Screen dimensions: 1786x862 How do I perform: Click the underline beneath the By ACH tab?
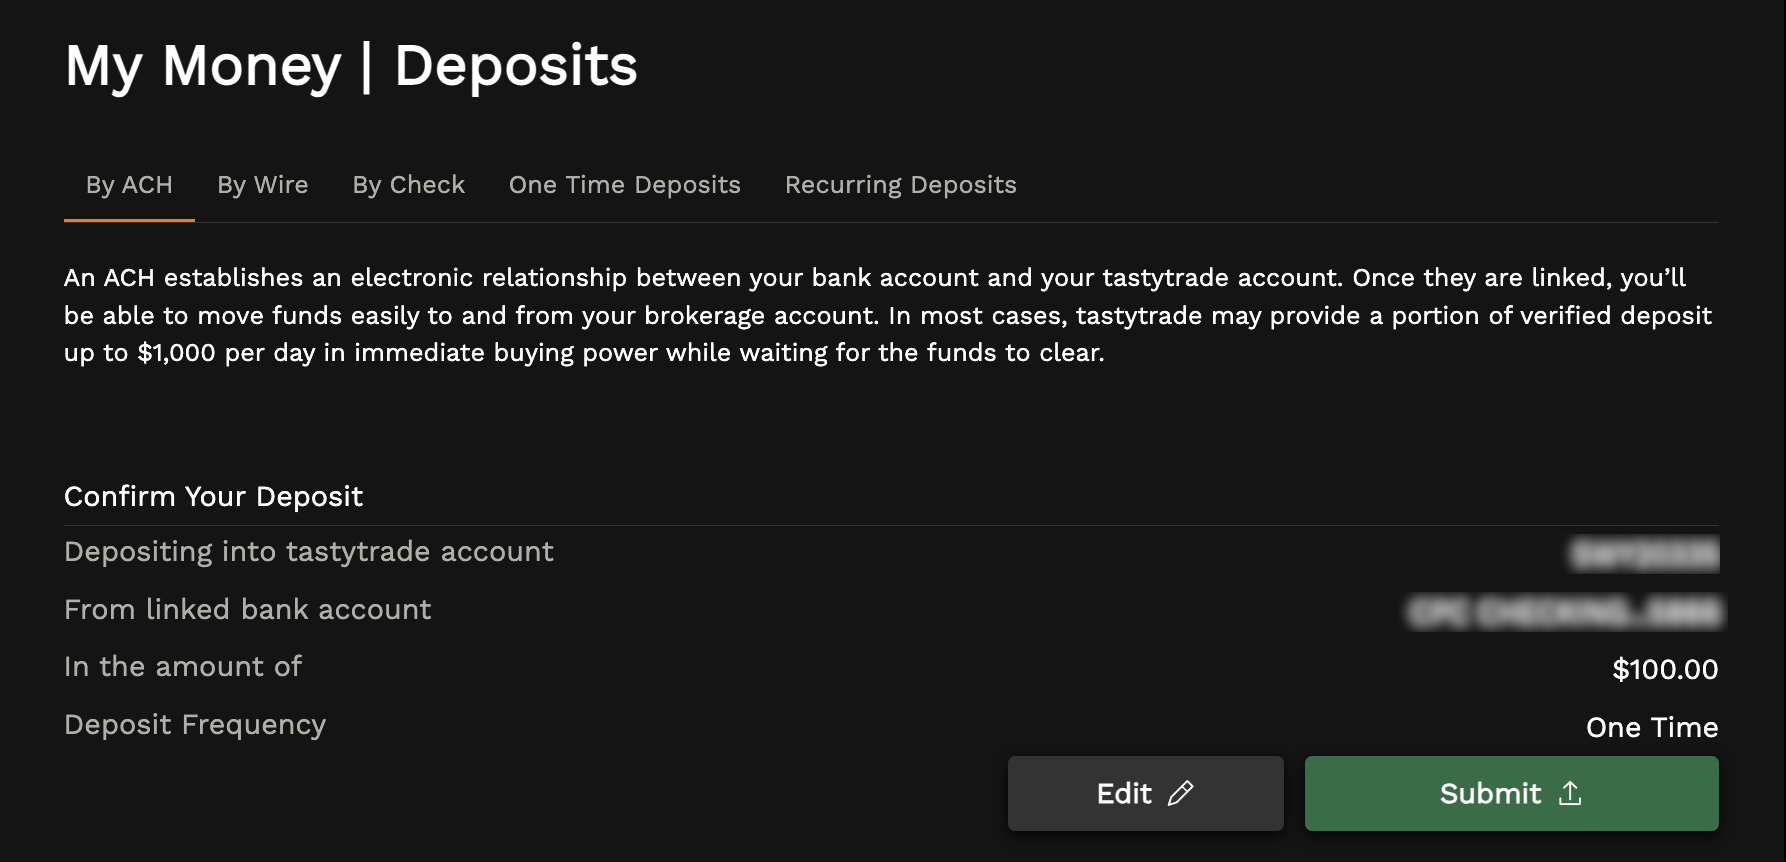click(x=128, y=219)
